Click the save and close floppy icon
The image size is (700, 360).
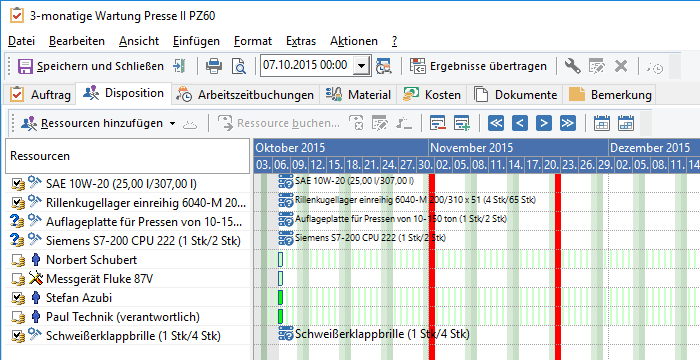tap(25, 67)
